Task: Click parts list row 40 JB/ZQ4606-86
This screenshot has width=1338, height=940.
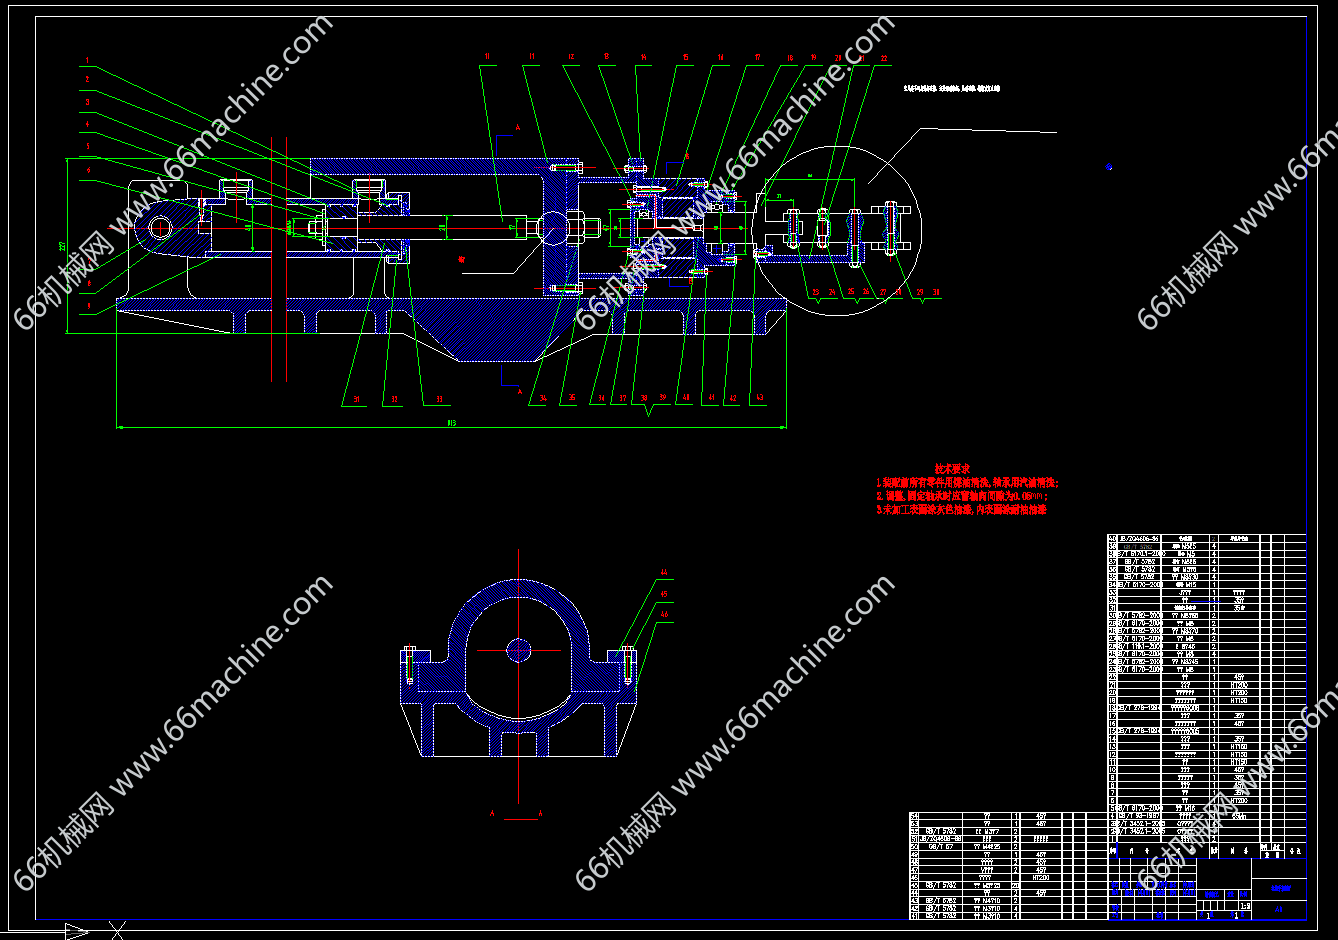Action: 1140,539
